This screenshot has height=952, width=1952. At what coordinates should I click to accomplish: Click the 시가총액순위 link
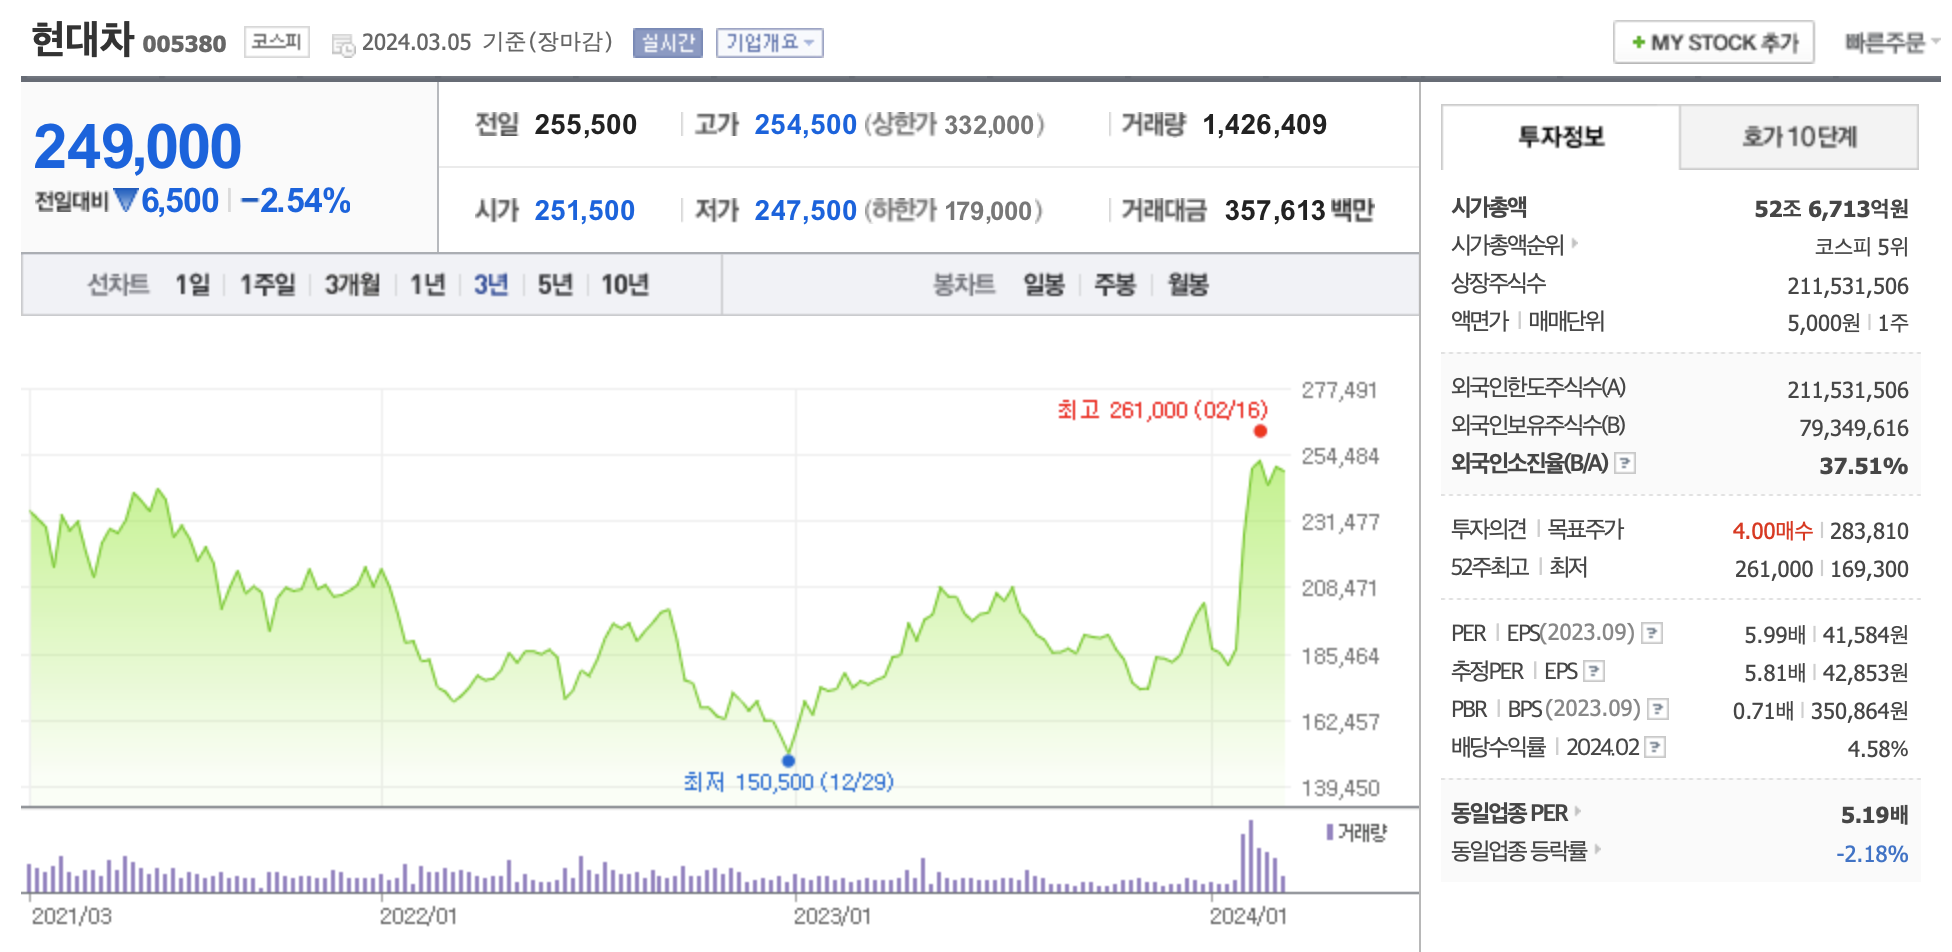(1507, 244)
